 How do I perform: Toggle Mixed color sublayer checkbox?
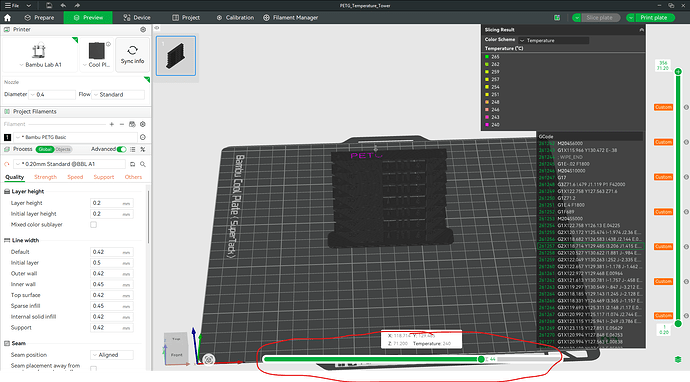[x=93, y=224]
